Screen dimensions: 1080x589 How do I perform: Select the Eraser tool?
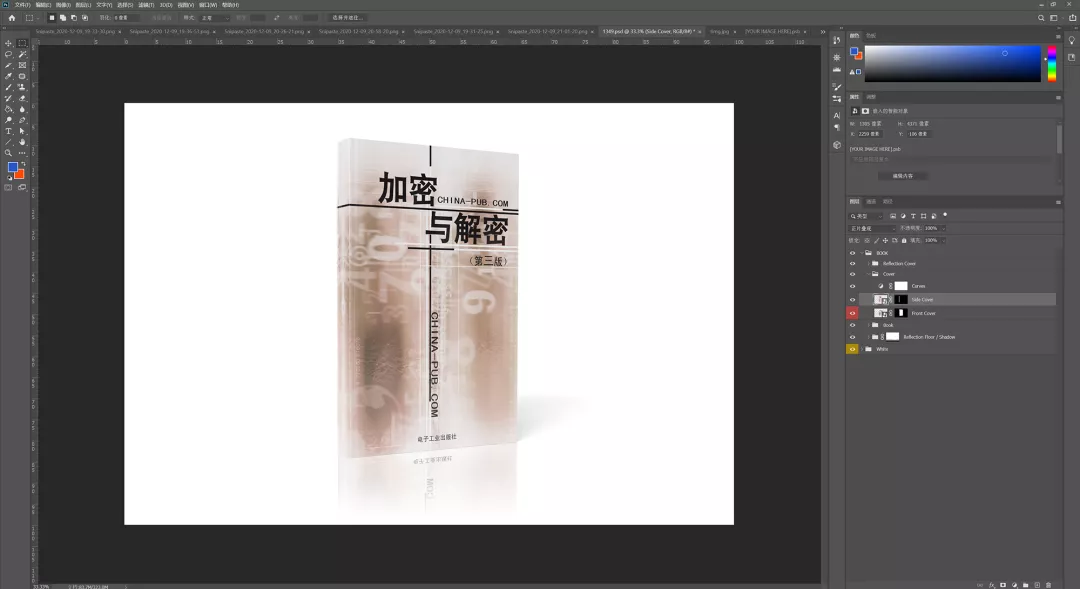tap(22, 98)
